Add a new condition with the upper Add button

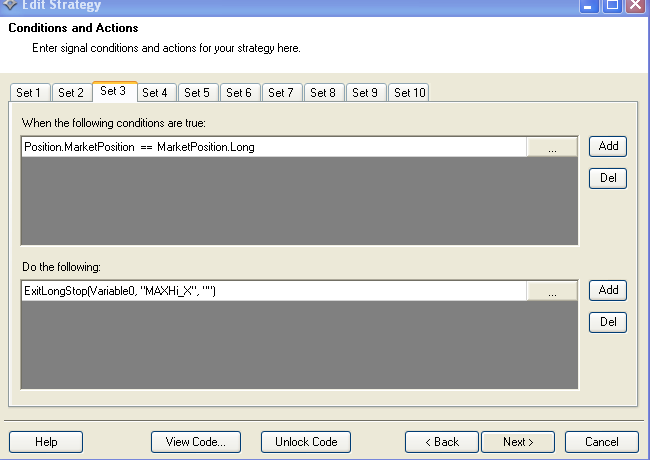(608, 146)
